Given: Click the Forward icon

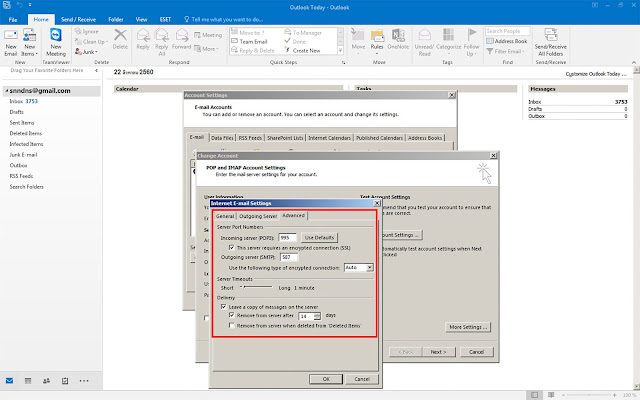Looking at the screenshot, I should point(182,35).
